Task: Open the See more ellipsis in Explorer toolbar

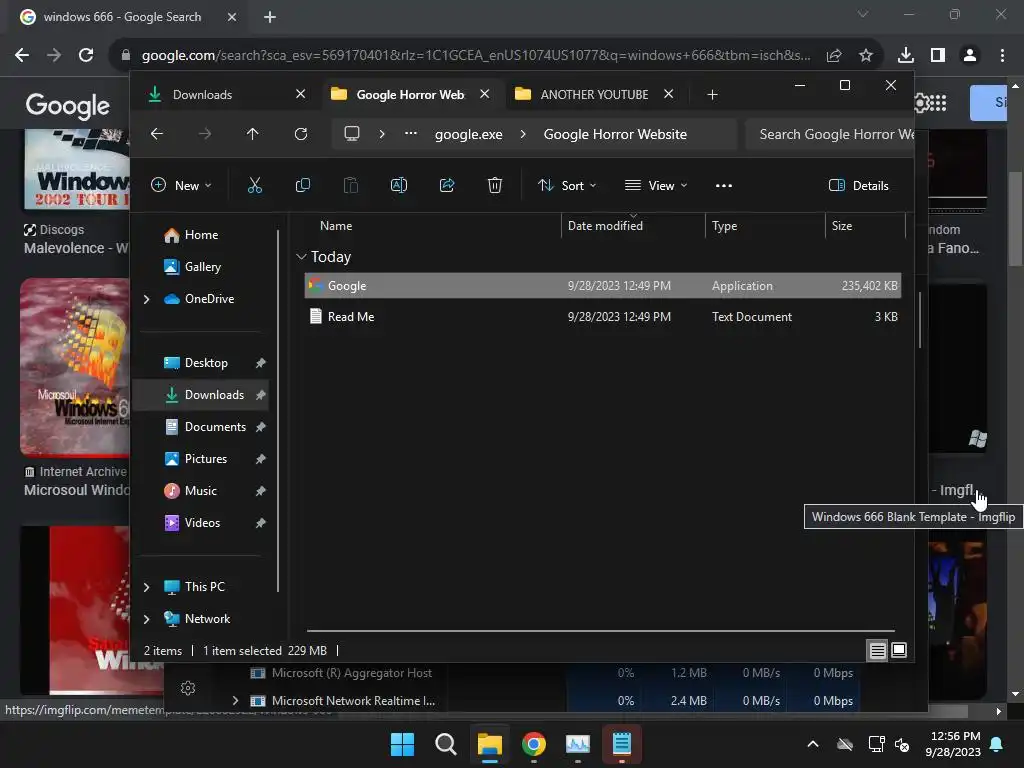Action: click(x=724, y=185)
